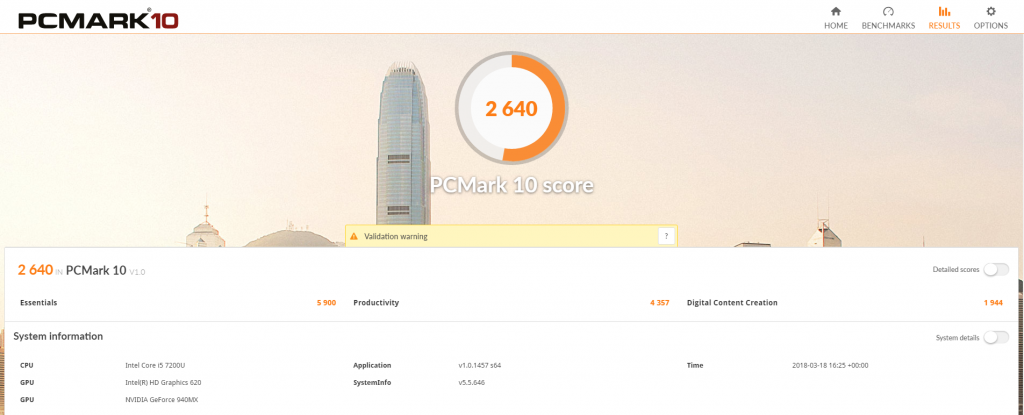
Task: Open the Options gear icon
Action: 991,11
